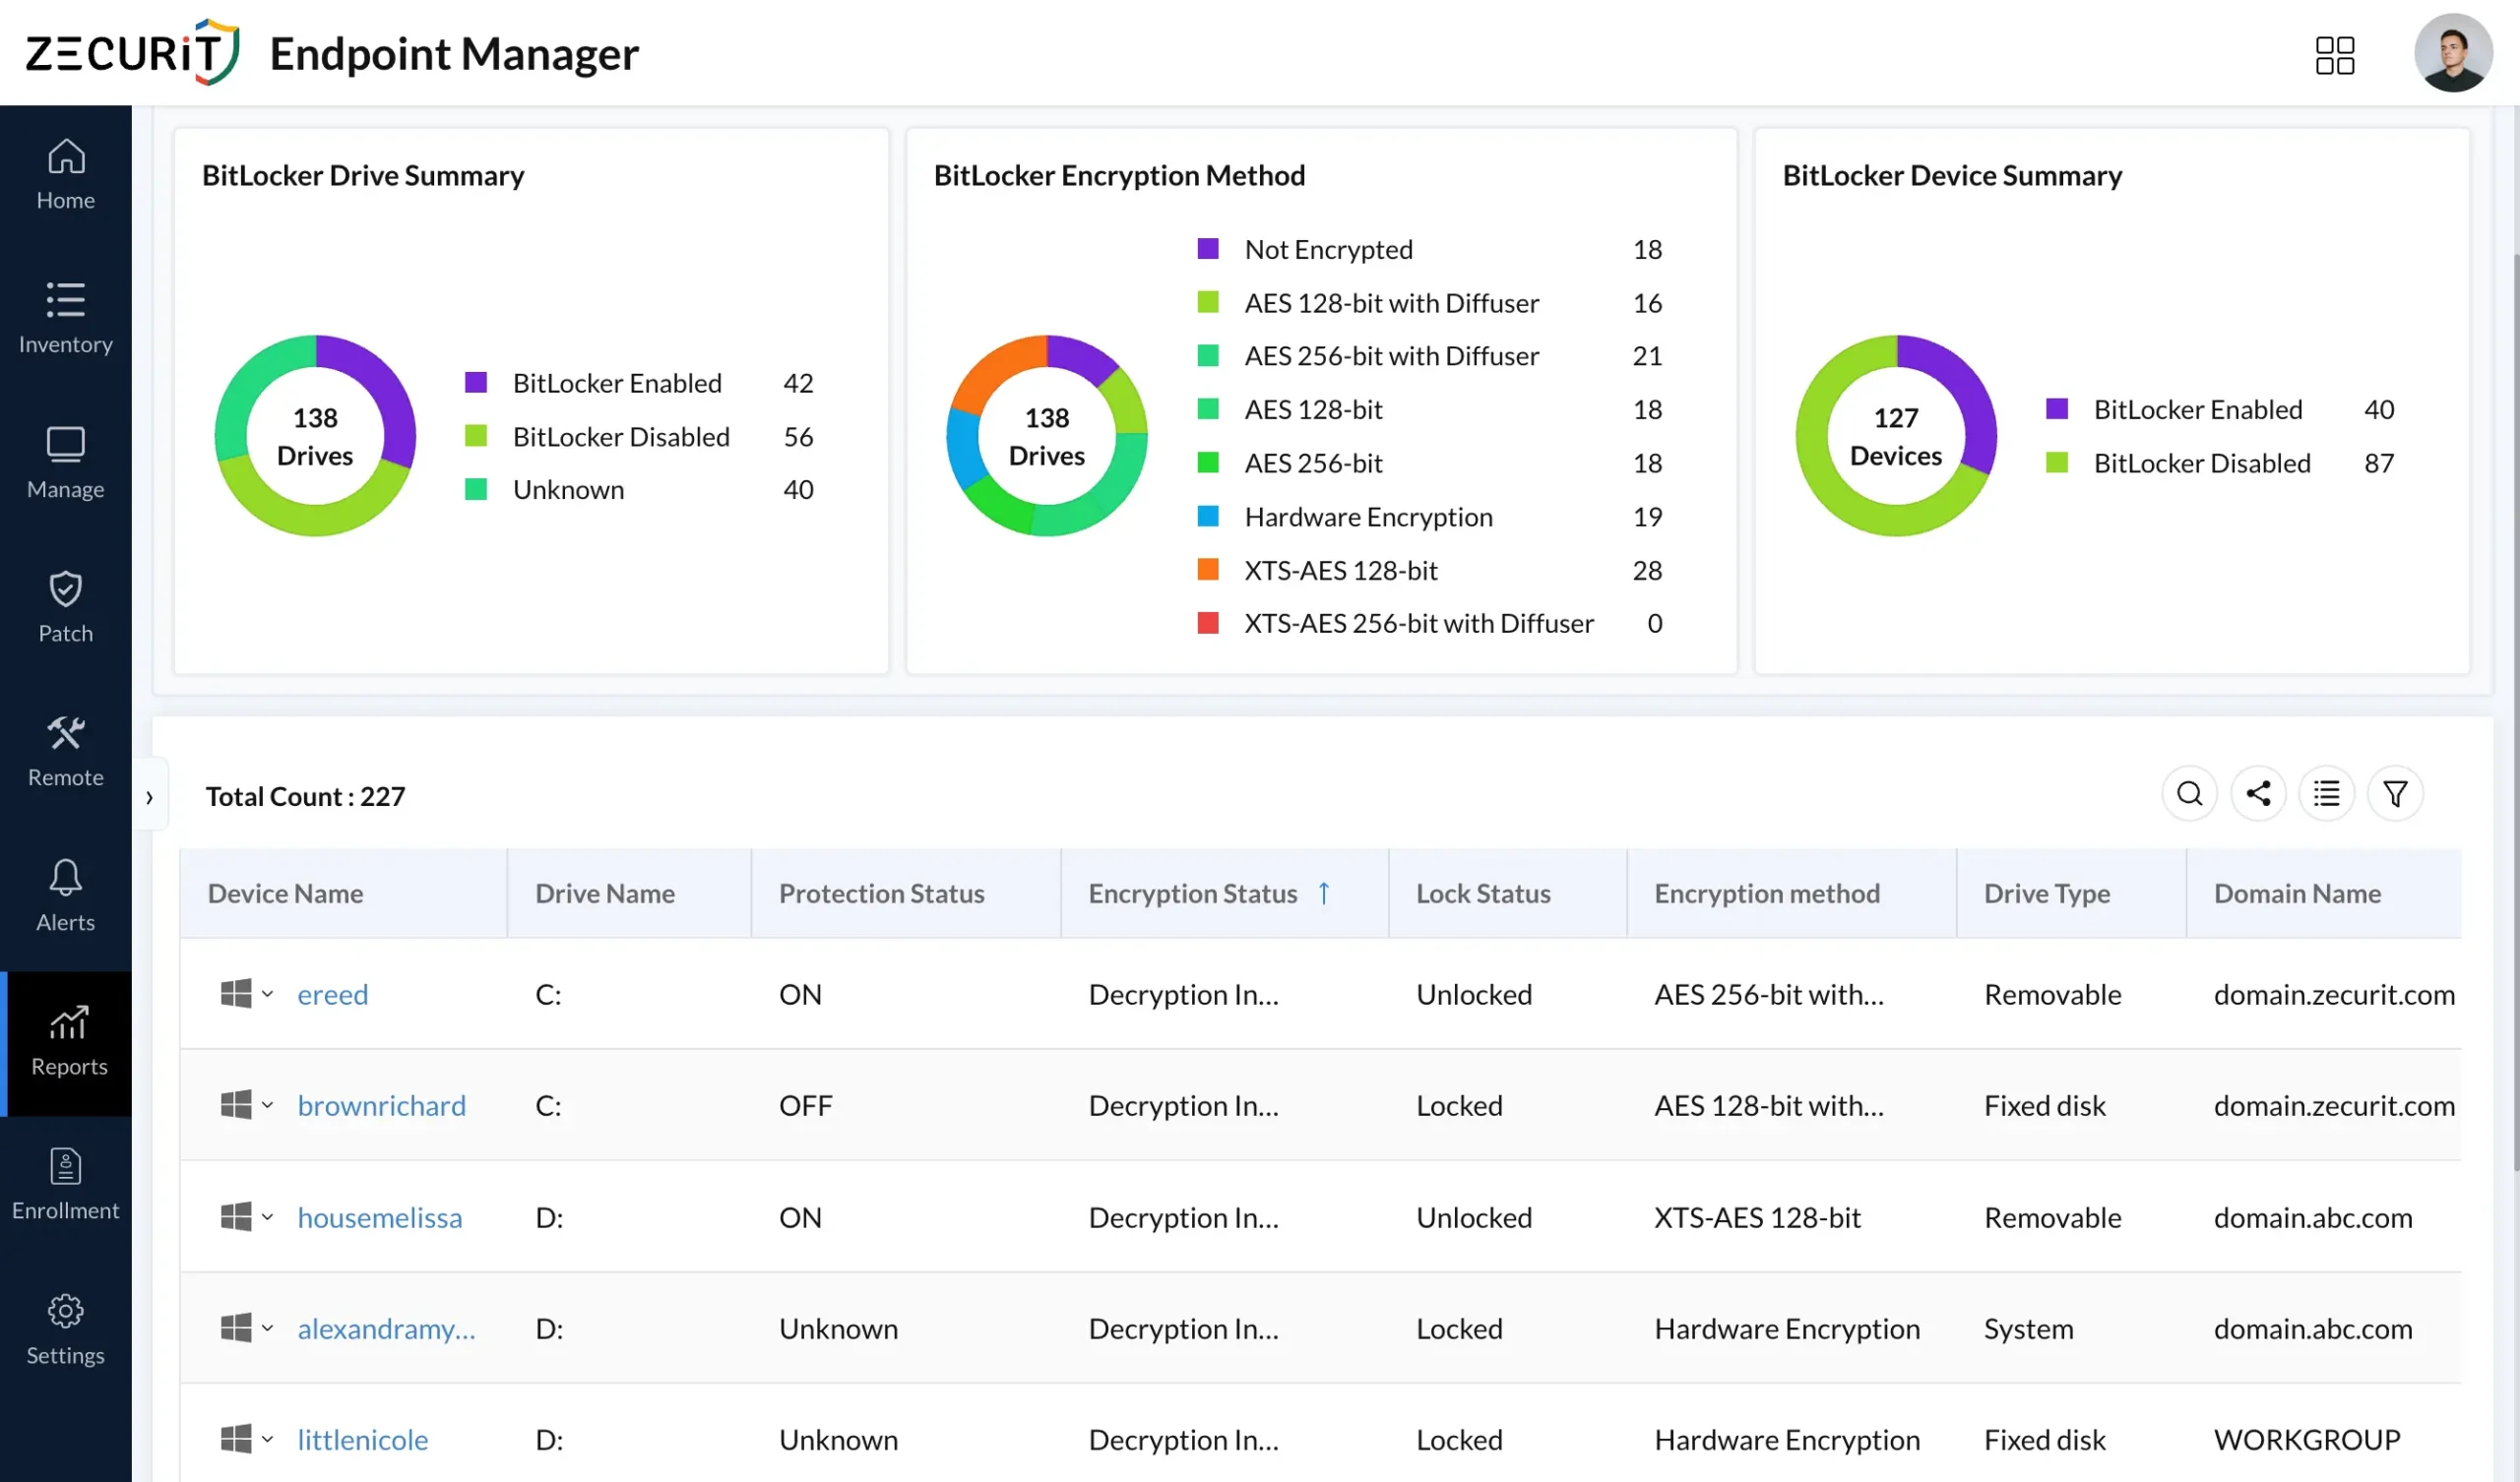Click the Windows icon for brownrichard
Screen dimensions: 2520x1482
tap(236, 1104)
